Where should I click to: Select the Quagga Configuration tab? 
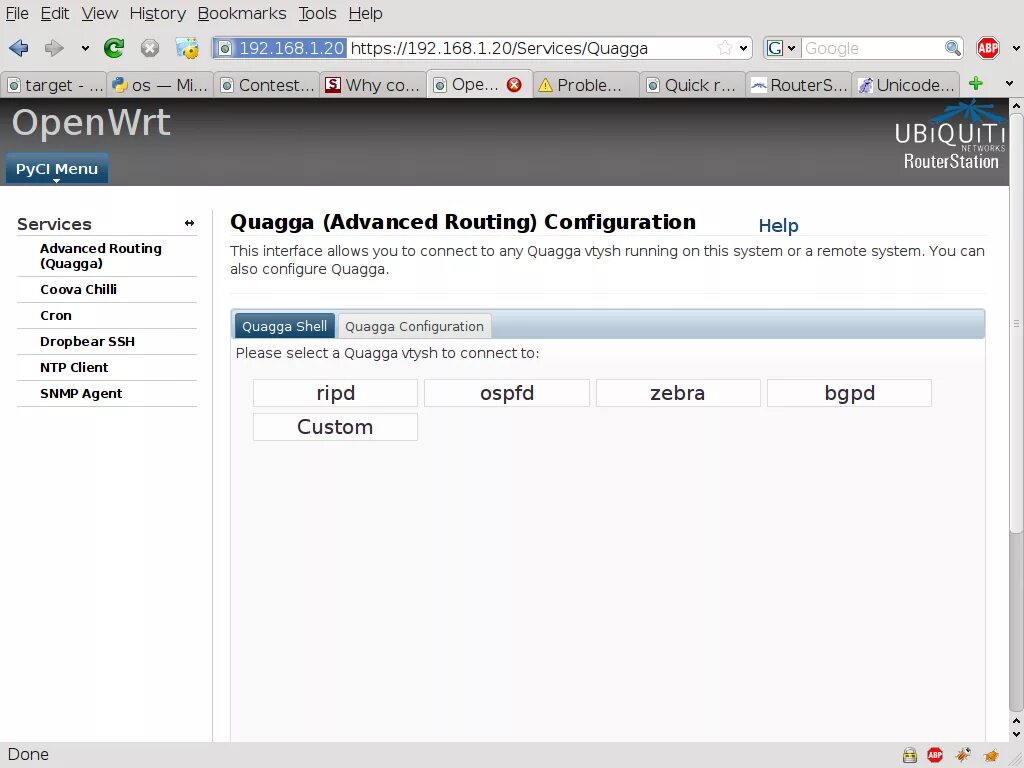pyautogui.click(x=414, y=326)
